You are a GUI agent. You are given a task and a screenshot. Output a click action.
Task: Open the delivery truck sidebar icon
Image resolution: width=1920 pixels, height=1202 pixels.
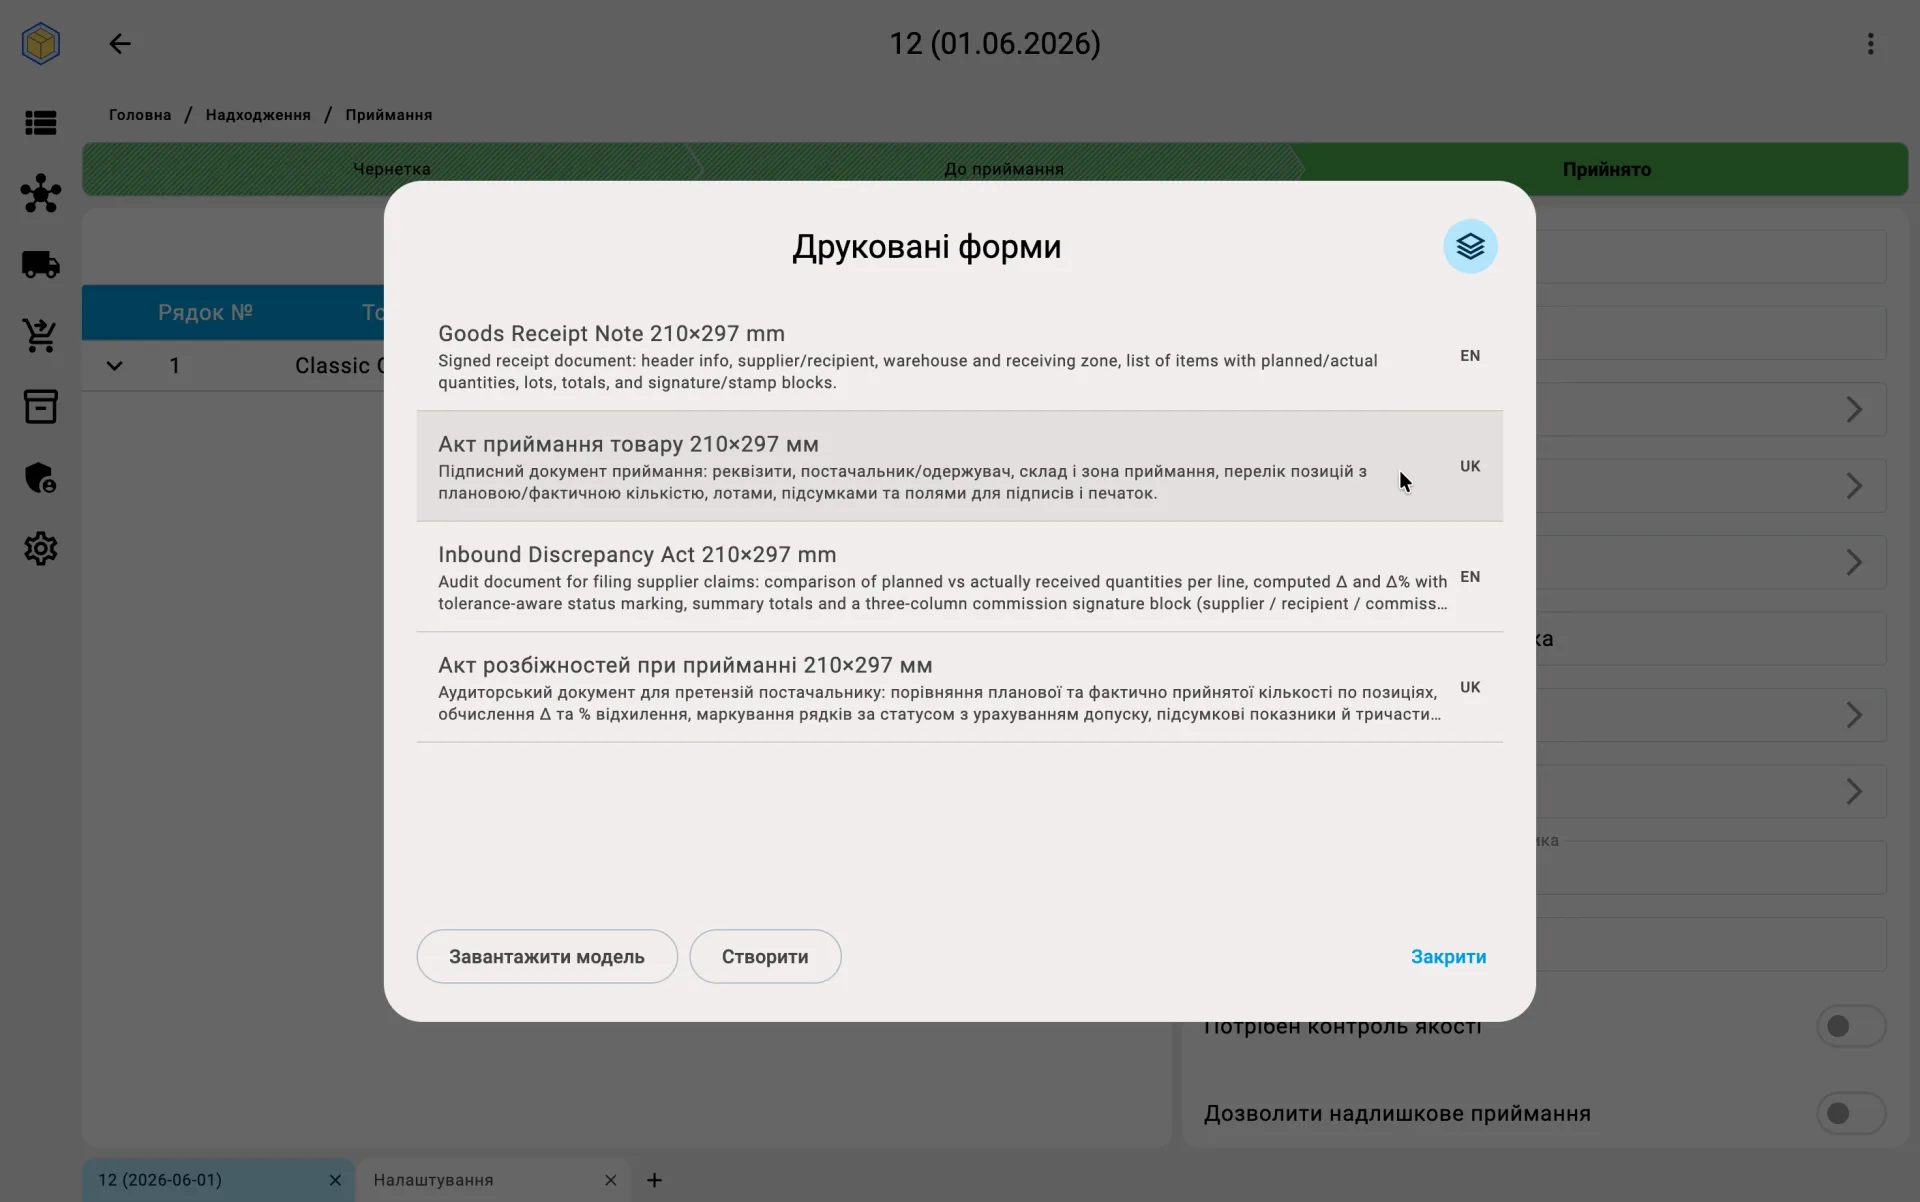click(x=41, y=264)
